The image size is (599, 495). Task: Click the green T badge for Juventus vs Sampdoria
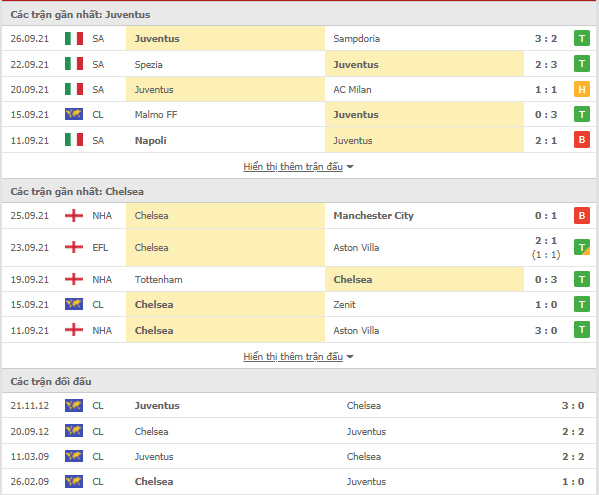(x=582, y=39)
